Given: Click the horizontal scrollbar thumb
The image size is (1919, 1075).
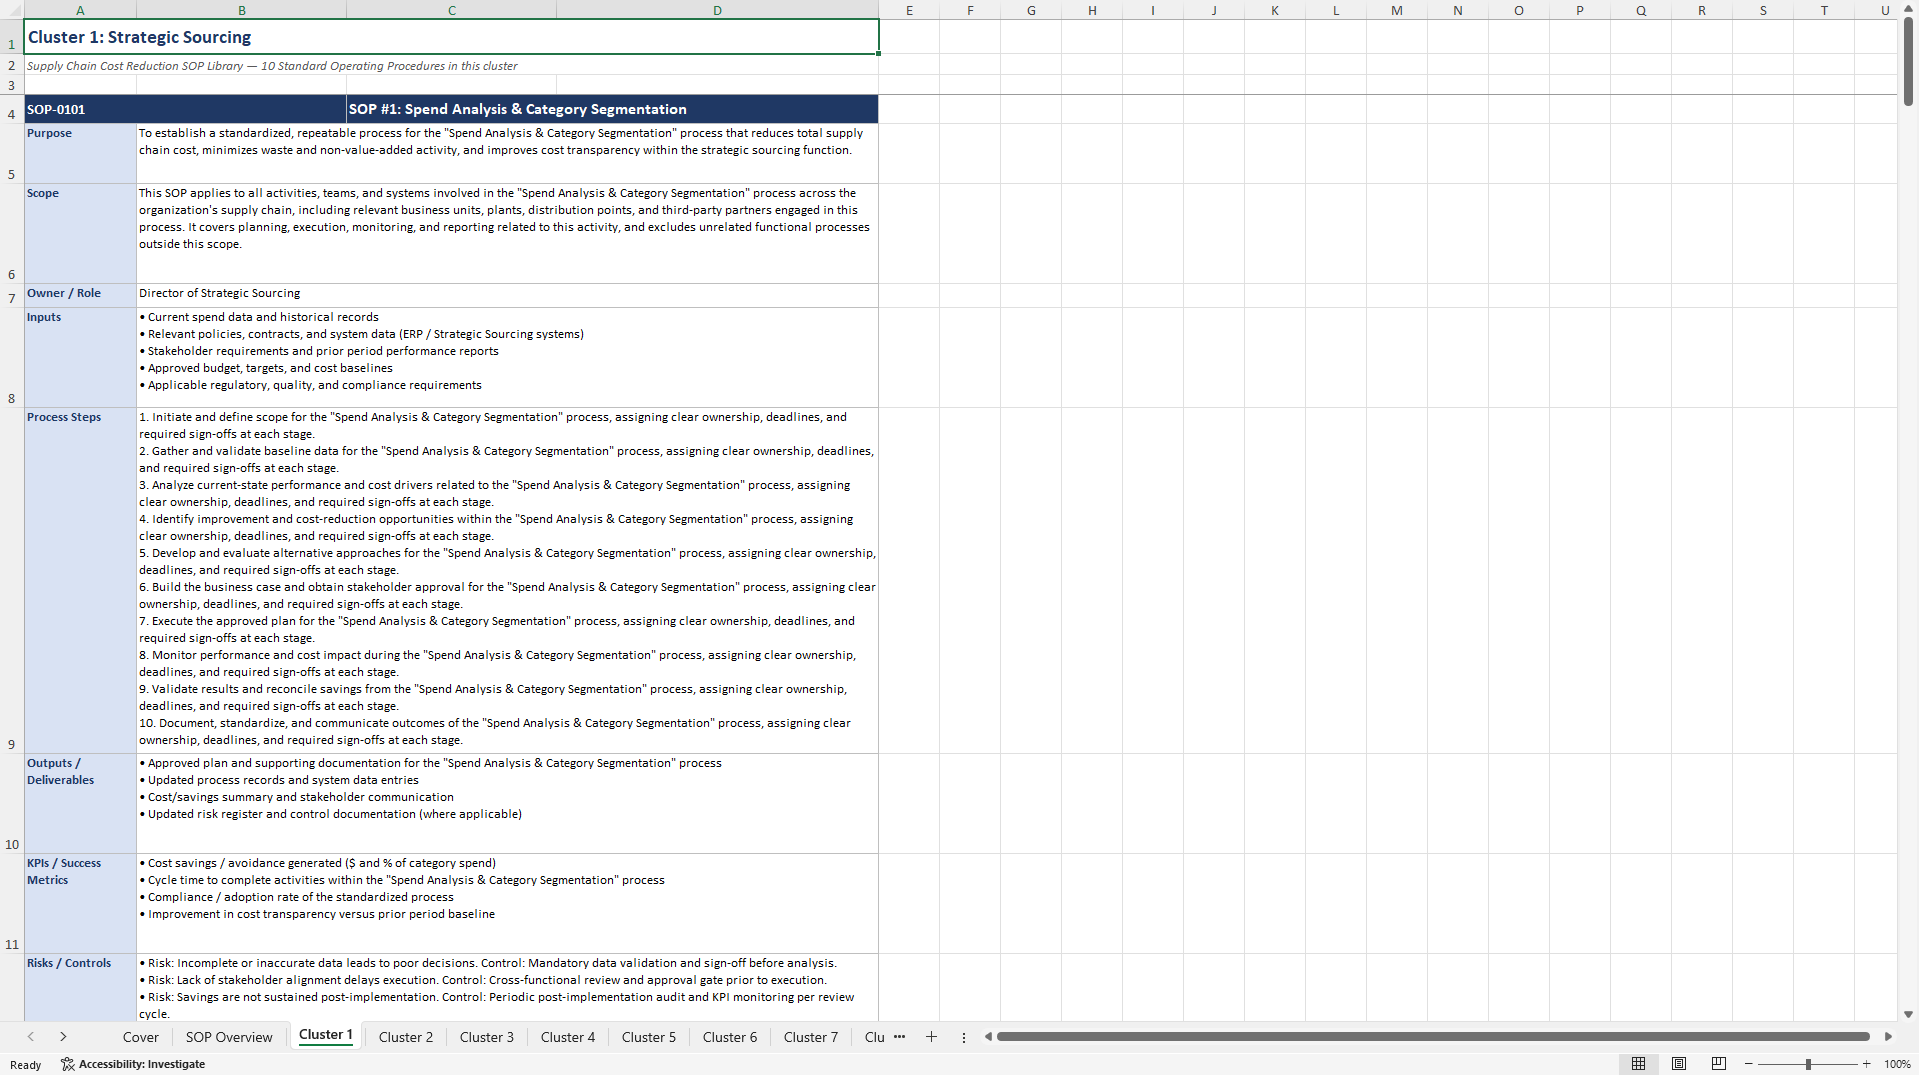Looking at the screenshot, I should pos(1433,1037).
